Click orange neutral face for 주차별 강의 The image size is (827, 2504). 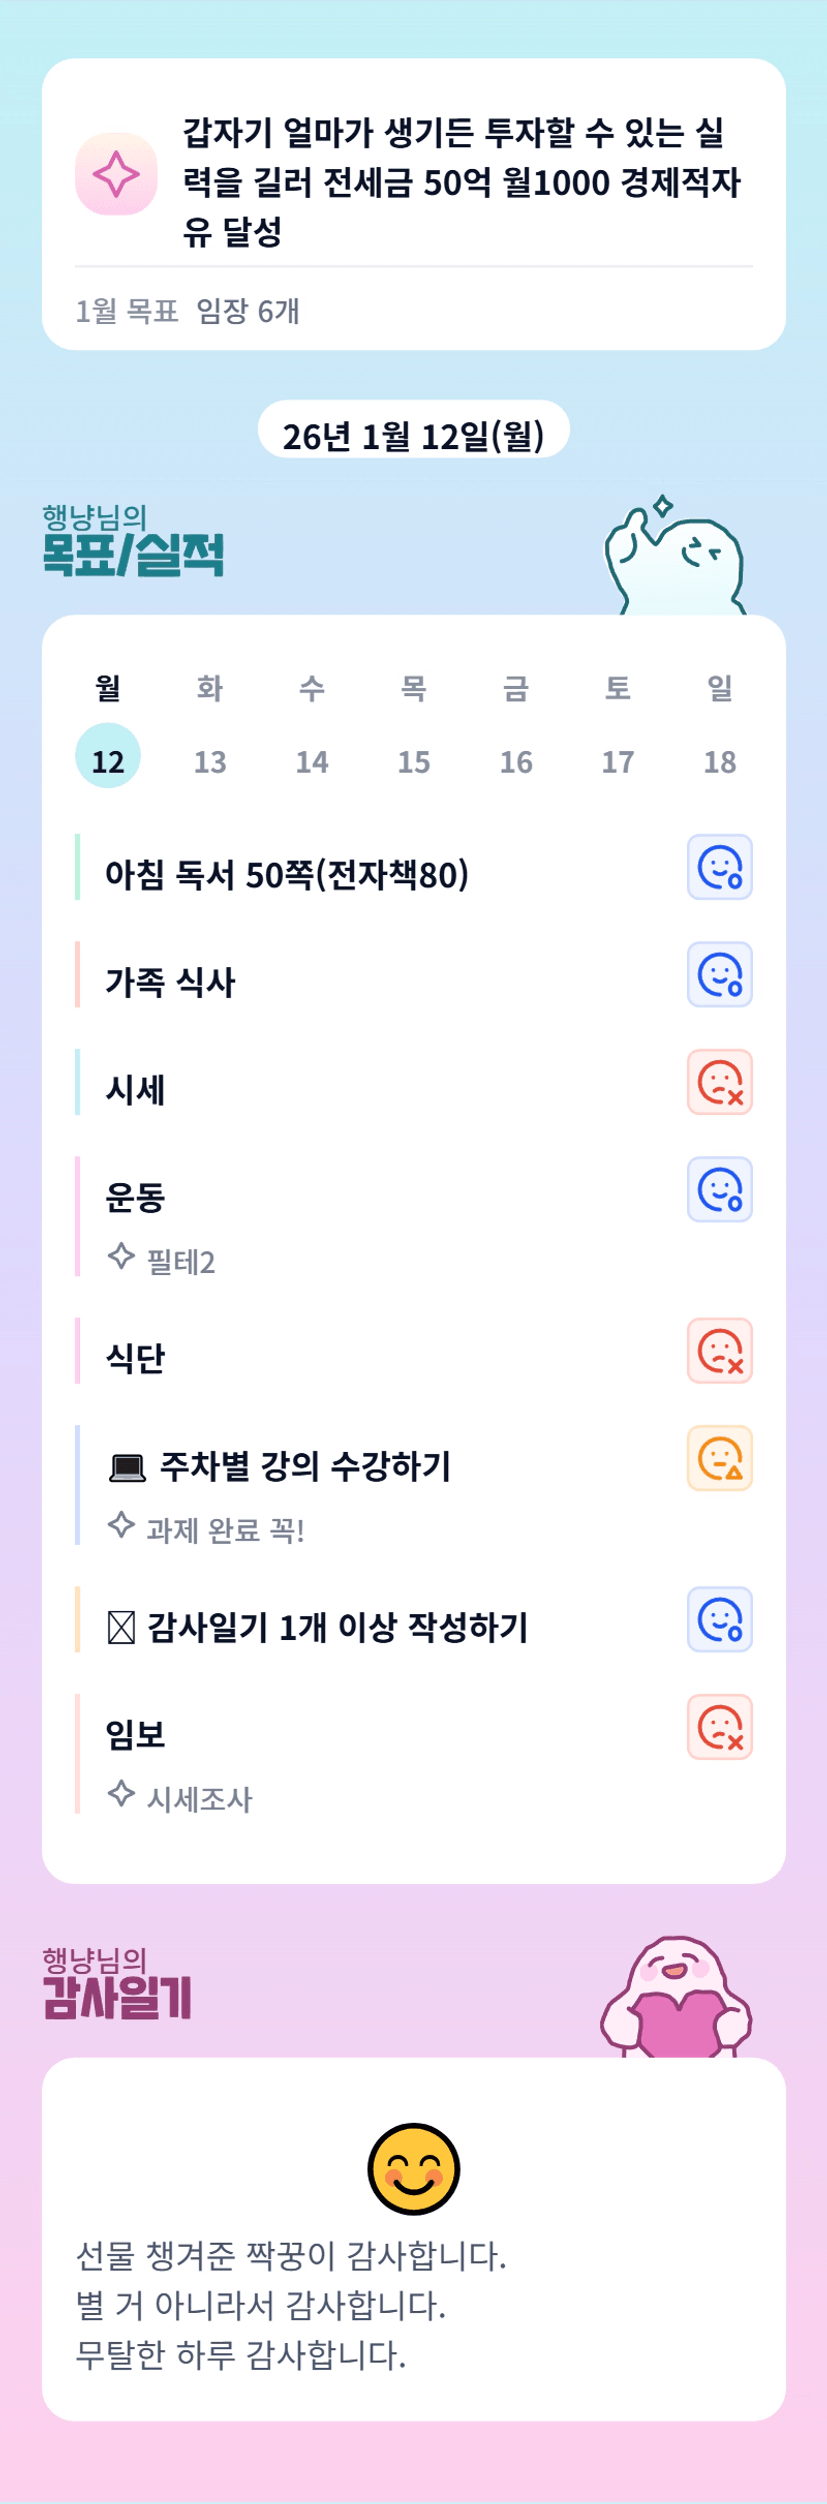point(719,1458)
